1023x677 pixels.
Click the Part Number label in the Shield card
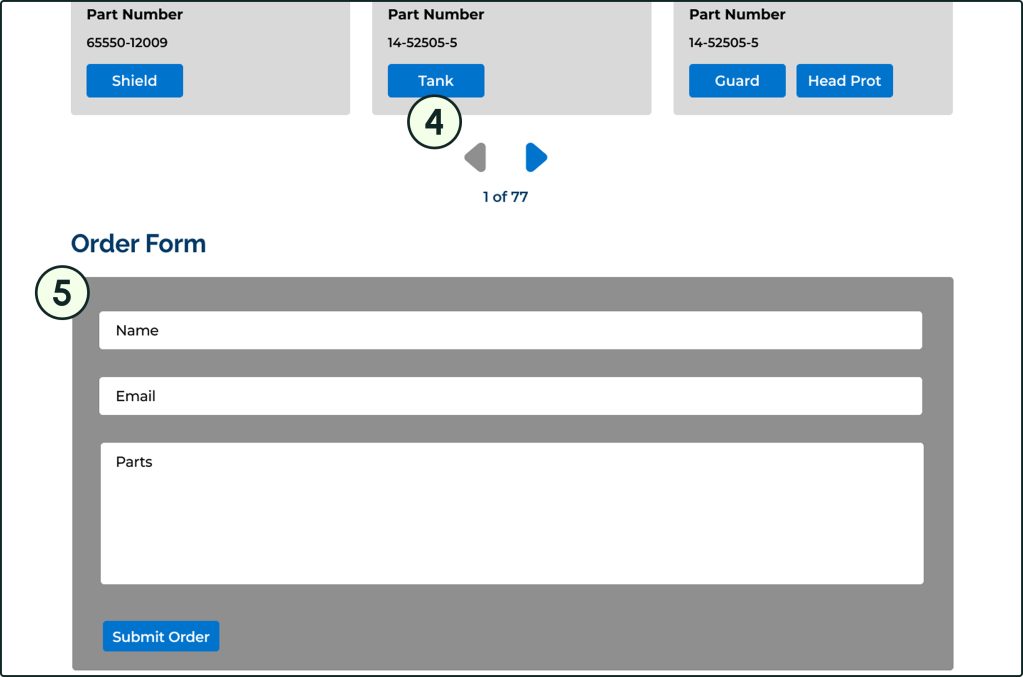click(x=135, y=15)
